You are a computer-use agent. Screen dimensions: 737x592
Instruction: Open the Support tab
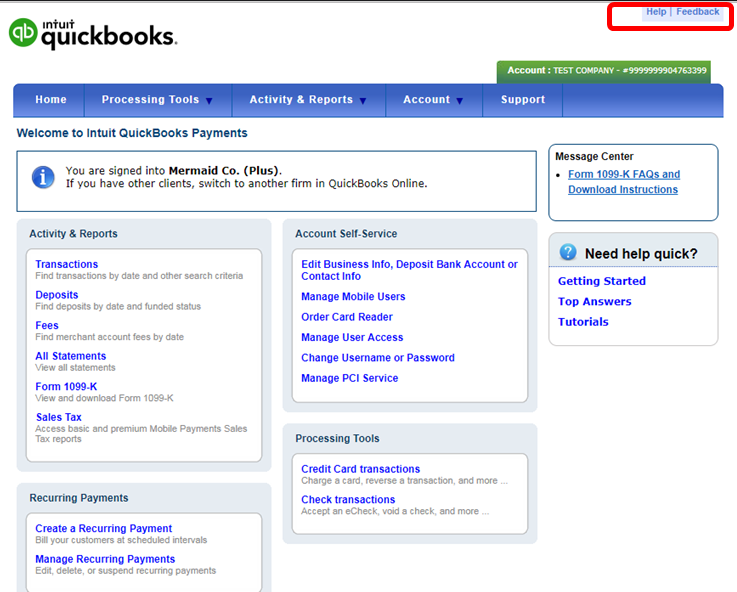(523, 100)
